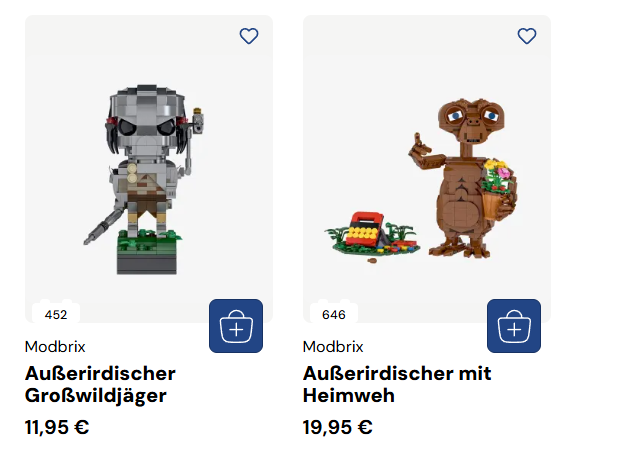Screen dimensions: 644x457
Task: Open the Außerirdischer Großwildjäger product title
Action: click(100, 384)
